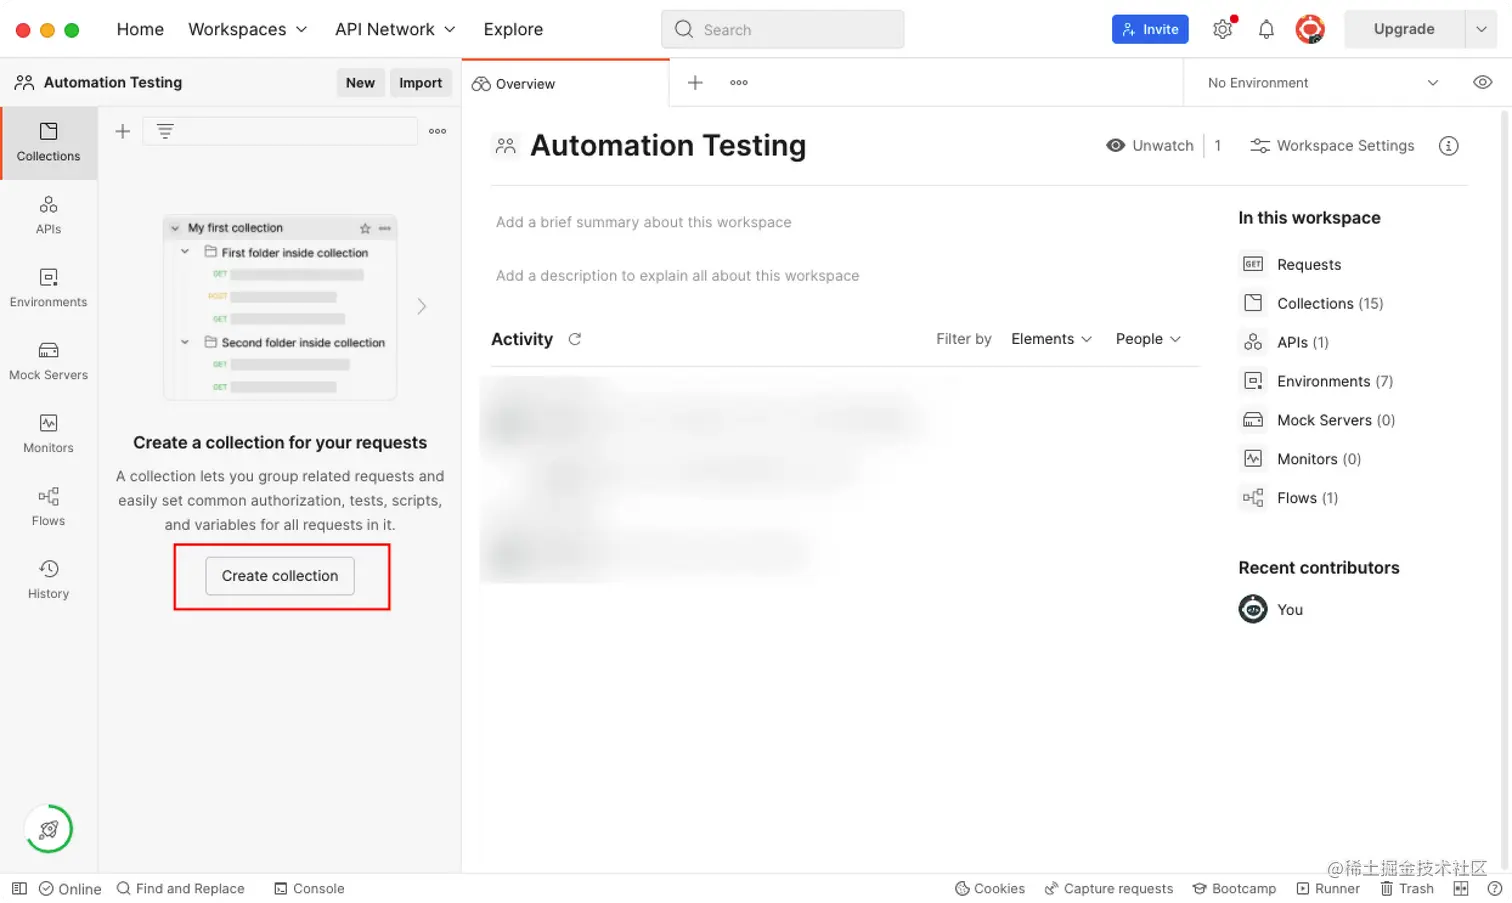Go to Home
The width and height of the screenshot is (1512, 903).
pyautogui.click(x=140, y=29)
